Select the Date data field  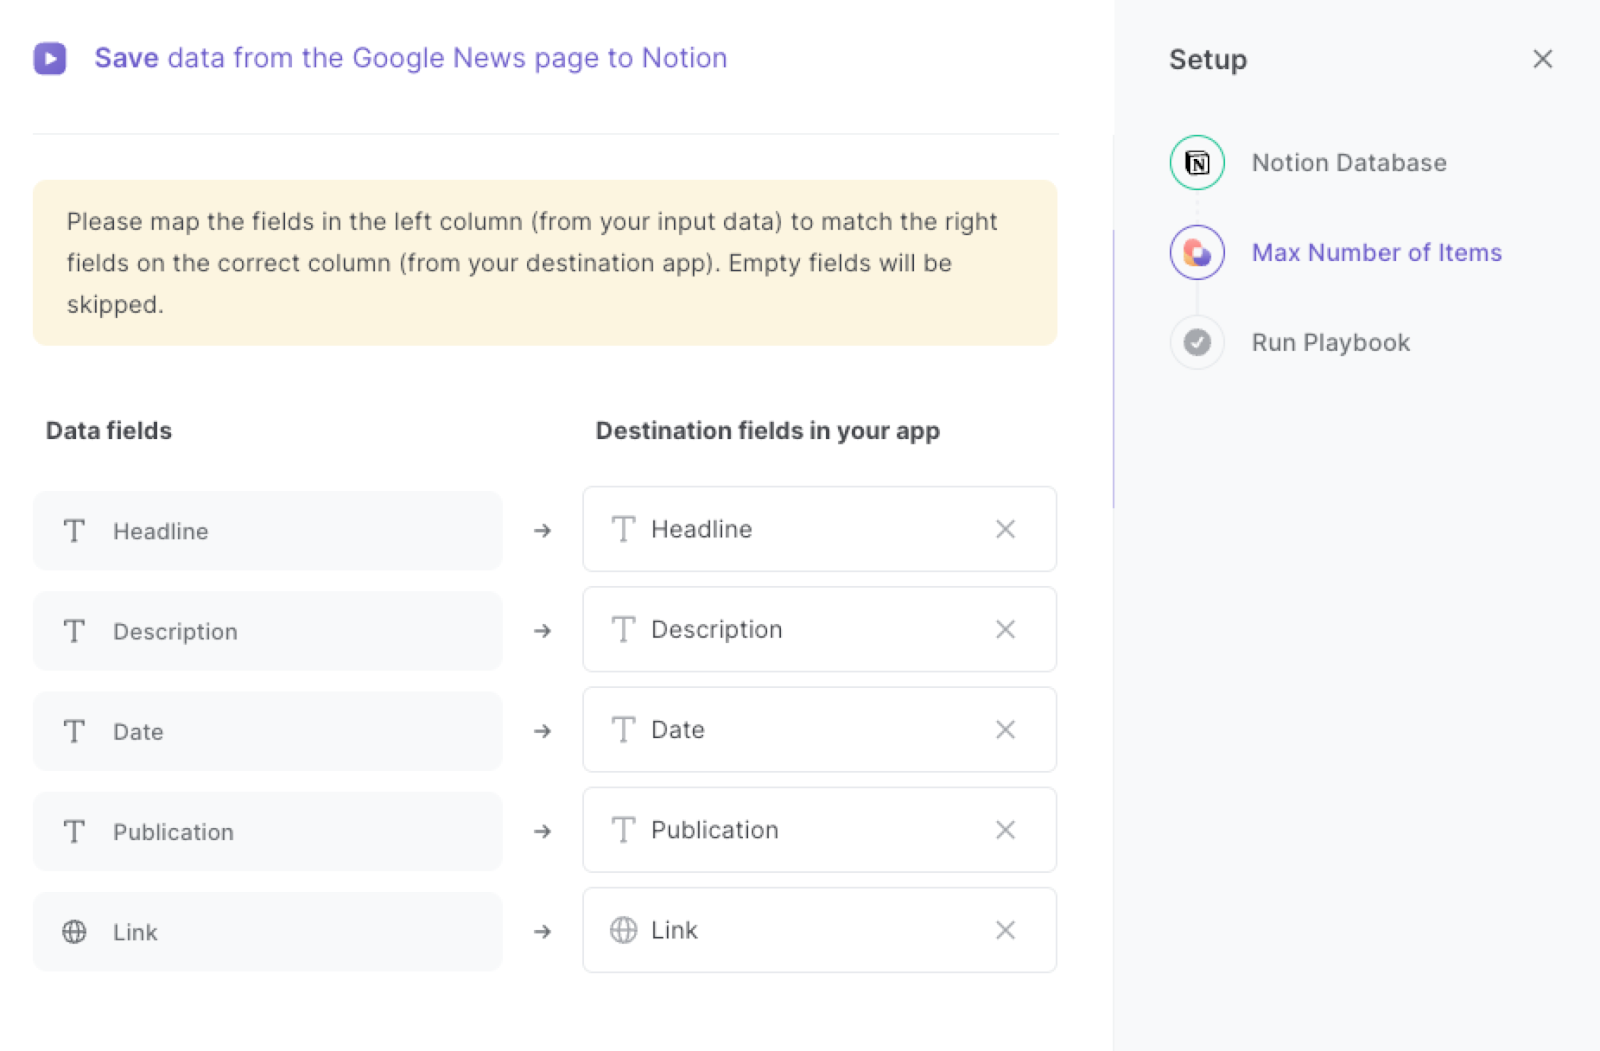(x=268, y=731)
